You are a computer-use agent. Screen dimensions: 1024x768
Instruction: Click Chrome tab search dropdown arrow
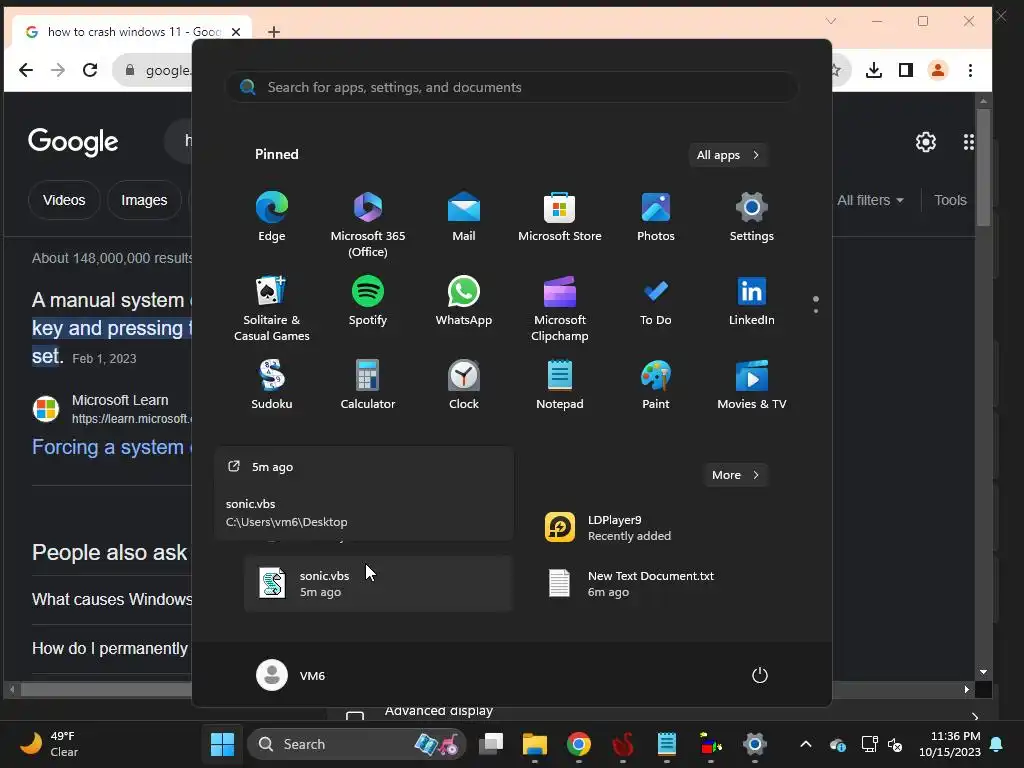point(831,21)
